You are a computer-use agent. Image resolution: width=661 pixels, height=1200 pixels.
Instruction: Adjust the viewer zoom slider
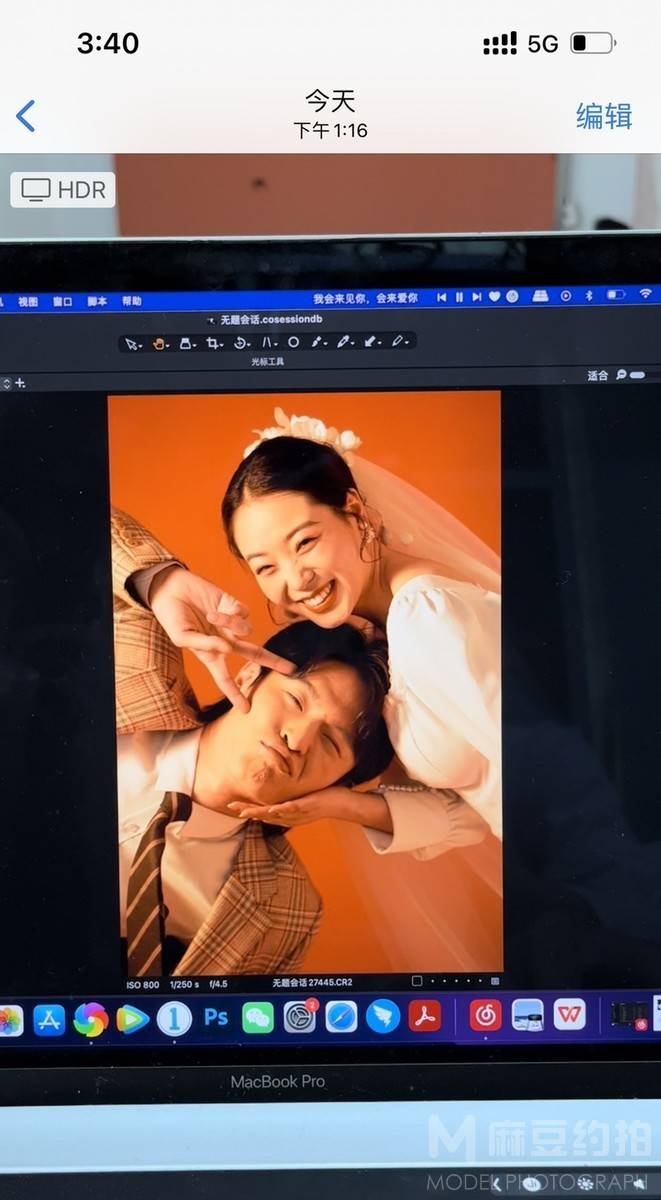(x=638, y=375)
